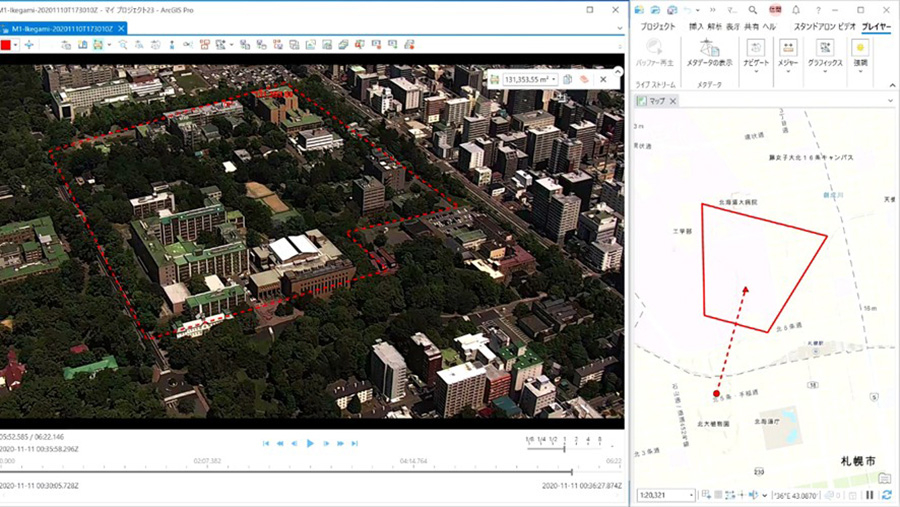Close the Map (マップ) view tab
The image size is (900, 507).
click(x=673, y=101)
